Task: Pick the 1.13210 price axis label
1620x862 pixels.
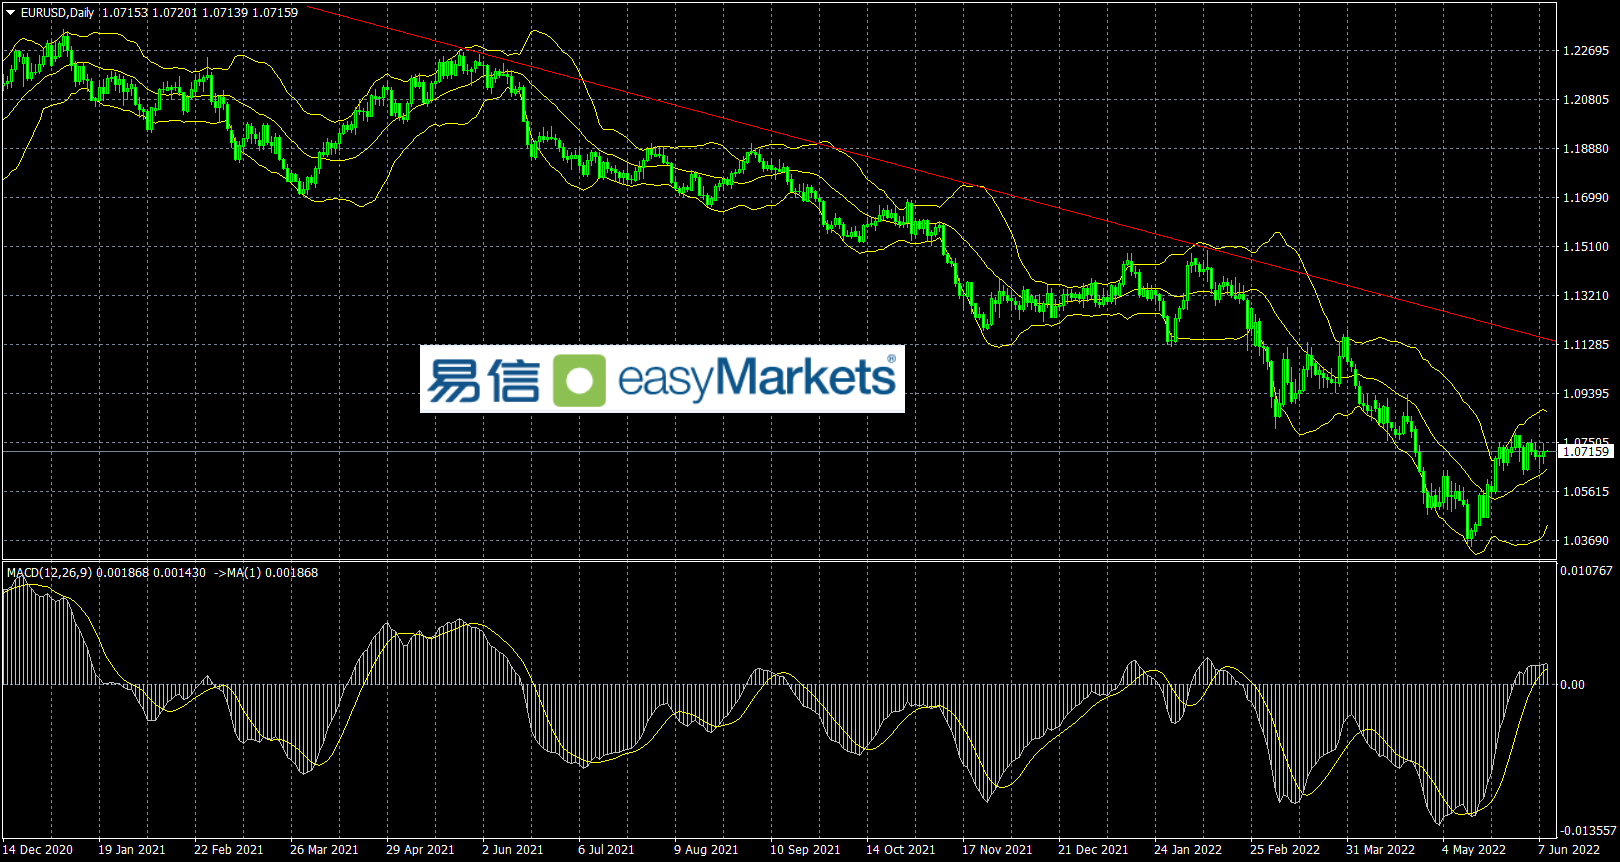Action: tap(1586, 296)
